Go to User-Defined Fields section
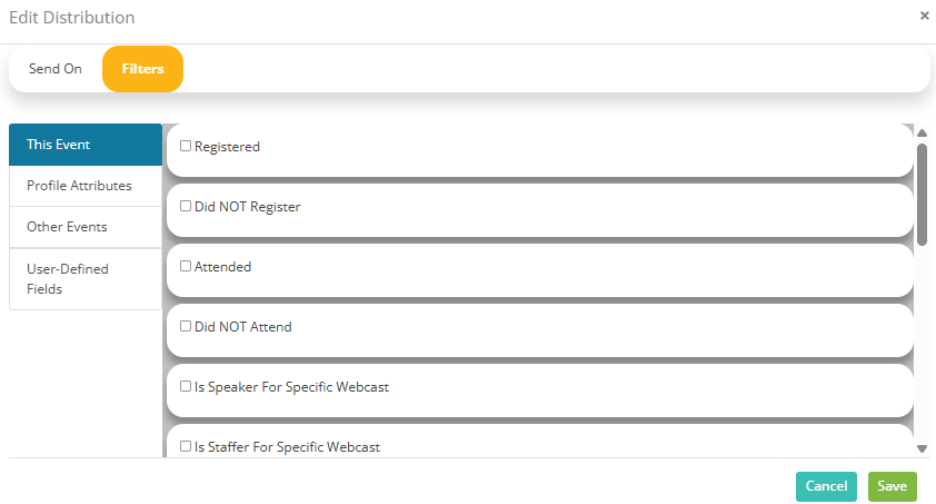The width and height of the screenshot is (936, 504). tap(85, 279)
